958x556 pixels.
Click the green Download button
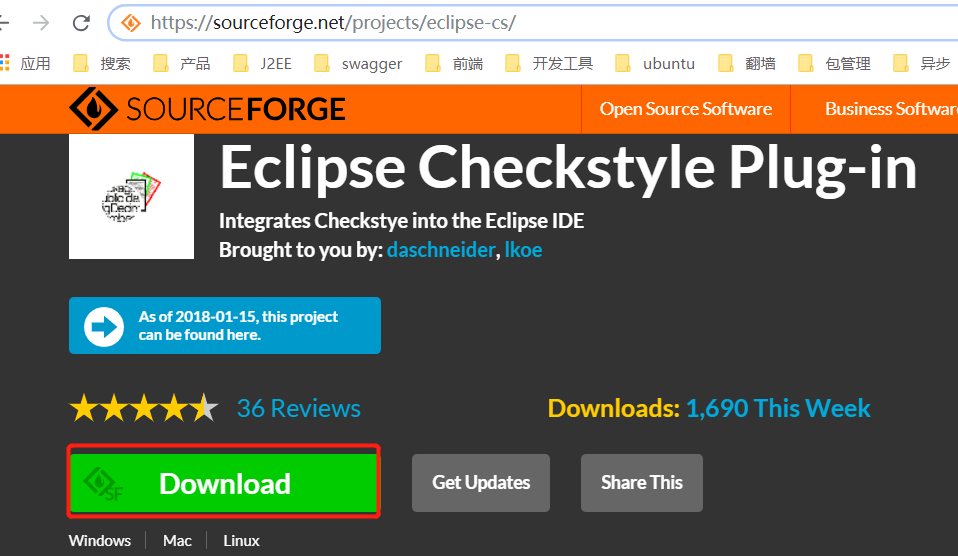[224, 482]
